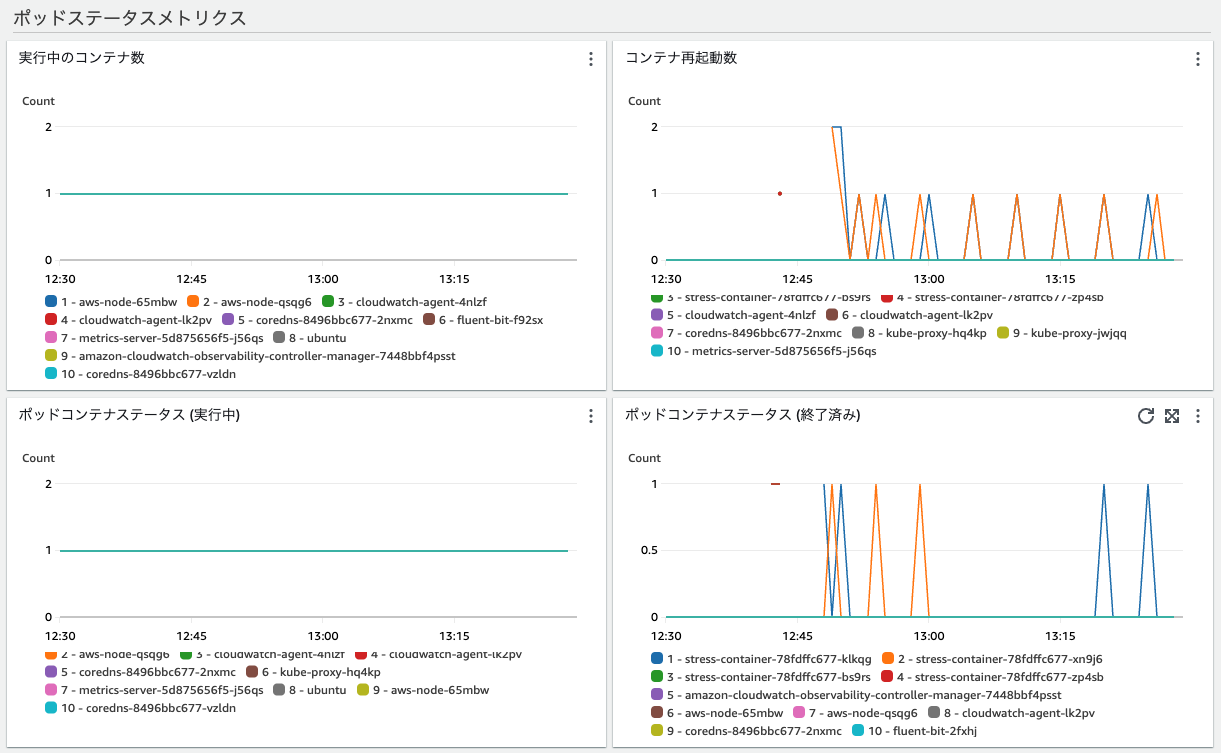Viewport: 1221px width, 753px height.
Task: Toggle 10 - fluent-bit-2fxhj legend in 終了済み widget
Action: pos(915,731)
